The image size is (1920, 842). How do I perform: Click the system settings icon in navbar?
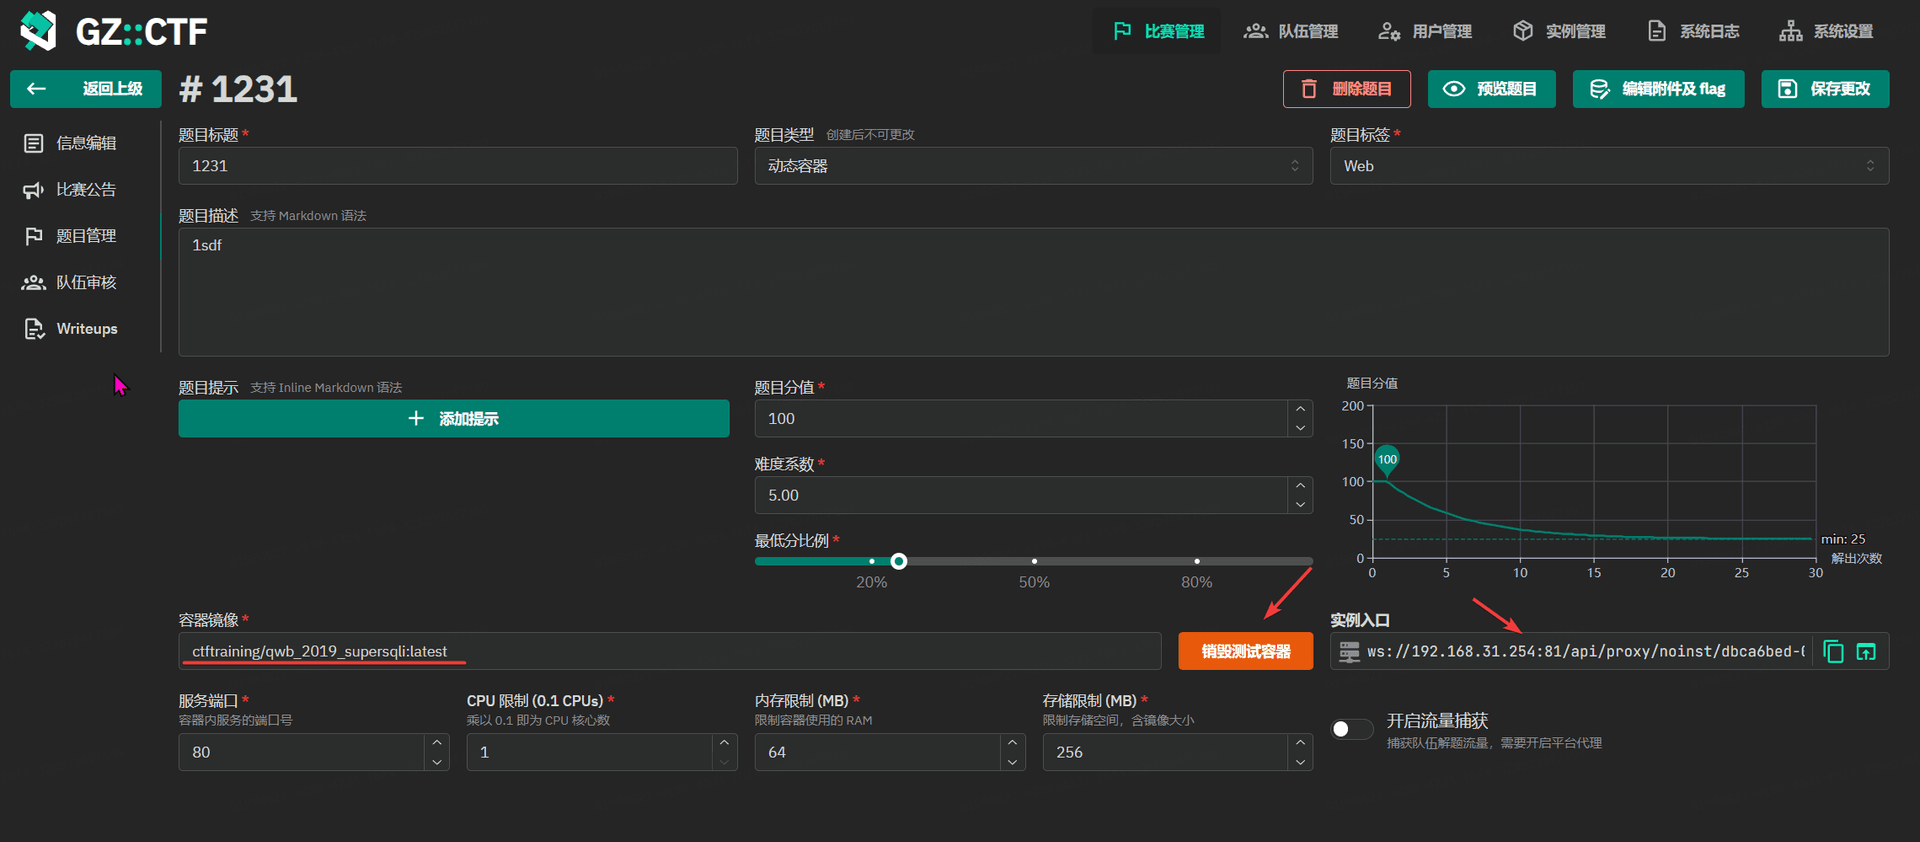(1790, 31)
